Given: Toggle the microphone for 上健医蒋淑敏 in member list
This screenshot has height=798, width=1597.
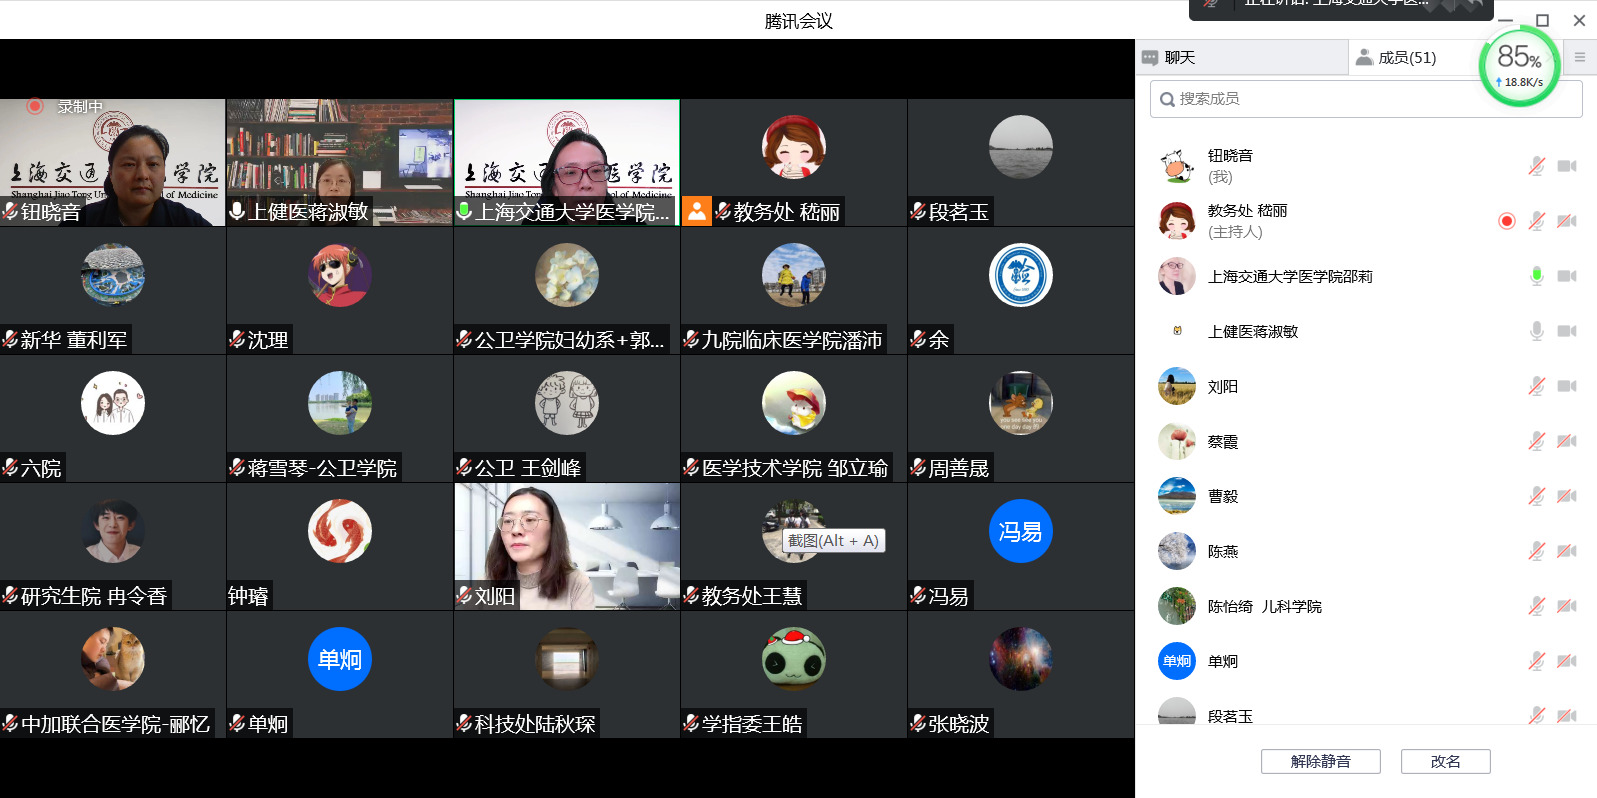Looking at the screenshot, I should coord(1536,331).
